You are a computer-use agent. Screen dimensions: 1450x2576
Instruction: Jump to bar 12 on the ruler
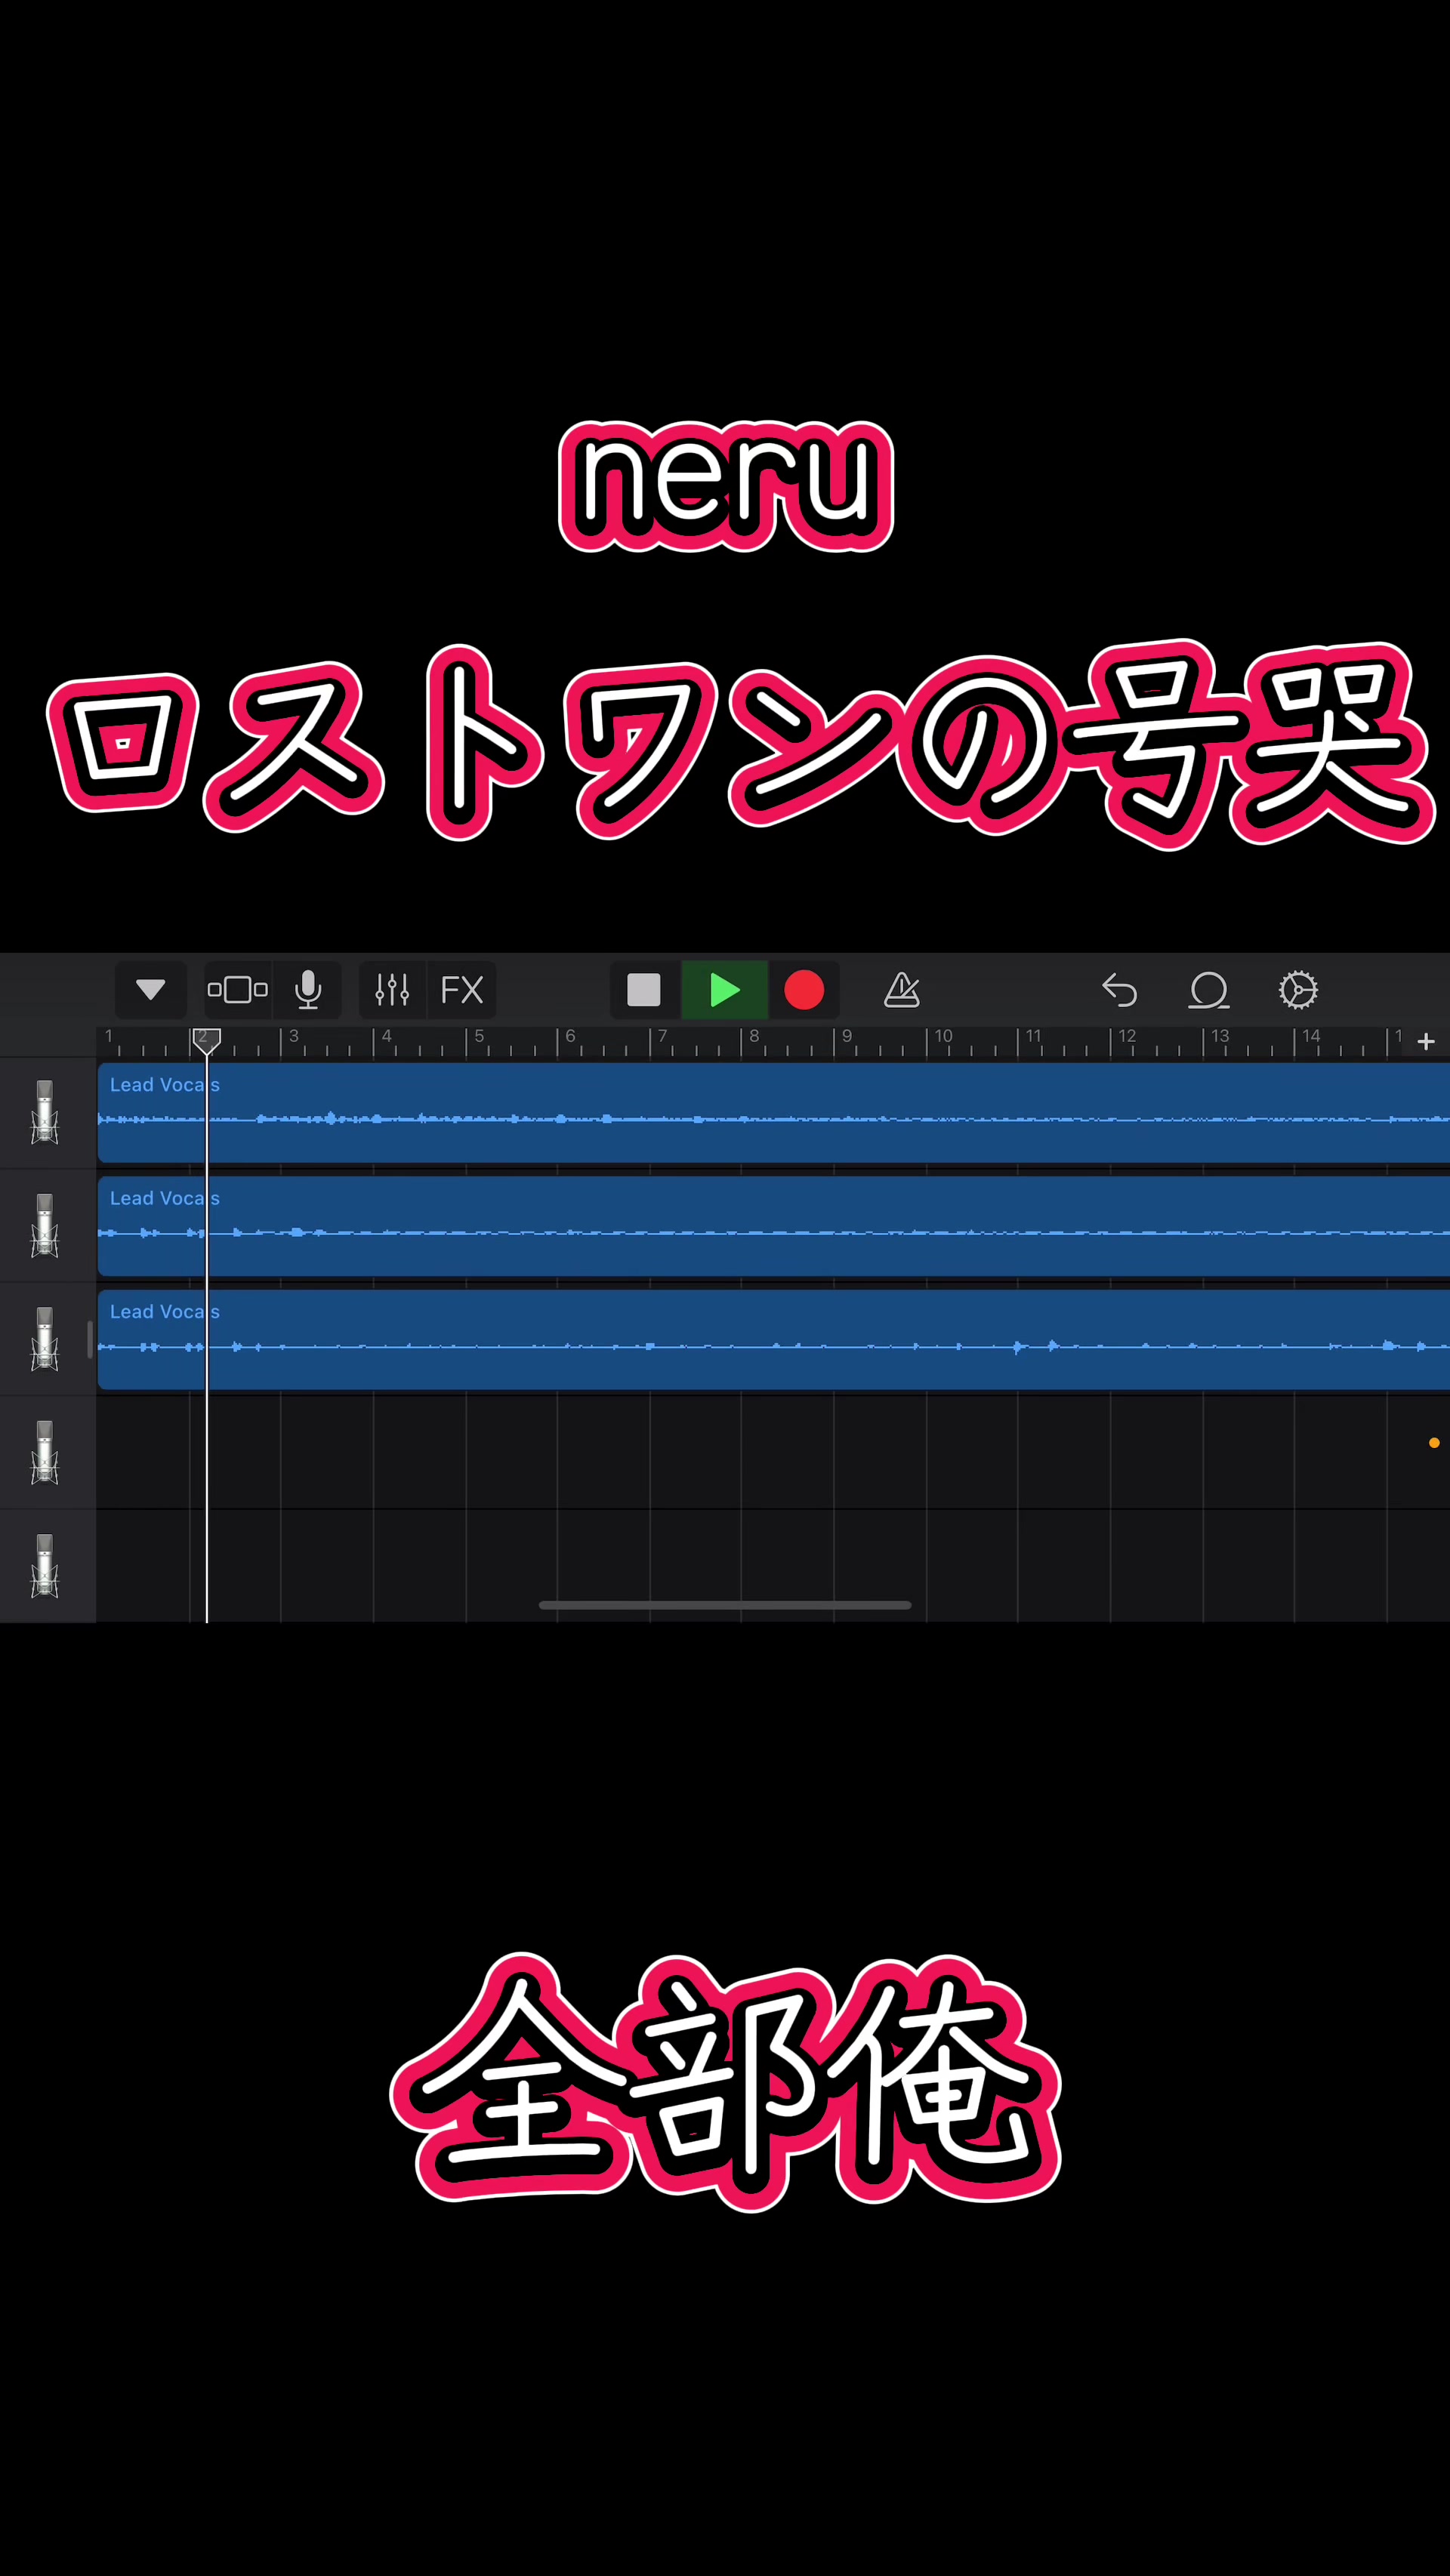pos(1127,1036)
